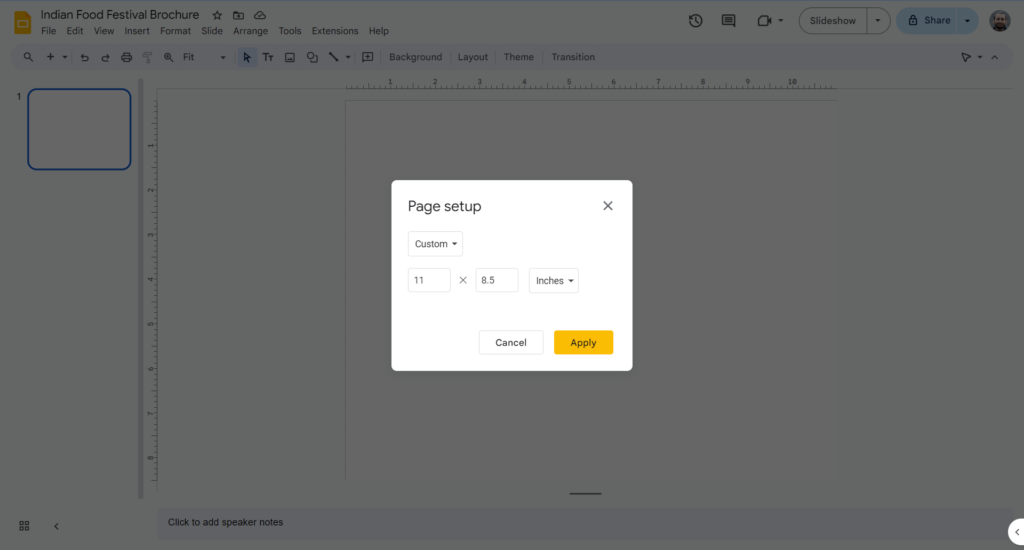
Task: Select slide 1 thumbnail in filmstrip
Action: [x=79, y=129]
